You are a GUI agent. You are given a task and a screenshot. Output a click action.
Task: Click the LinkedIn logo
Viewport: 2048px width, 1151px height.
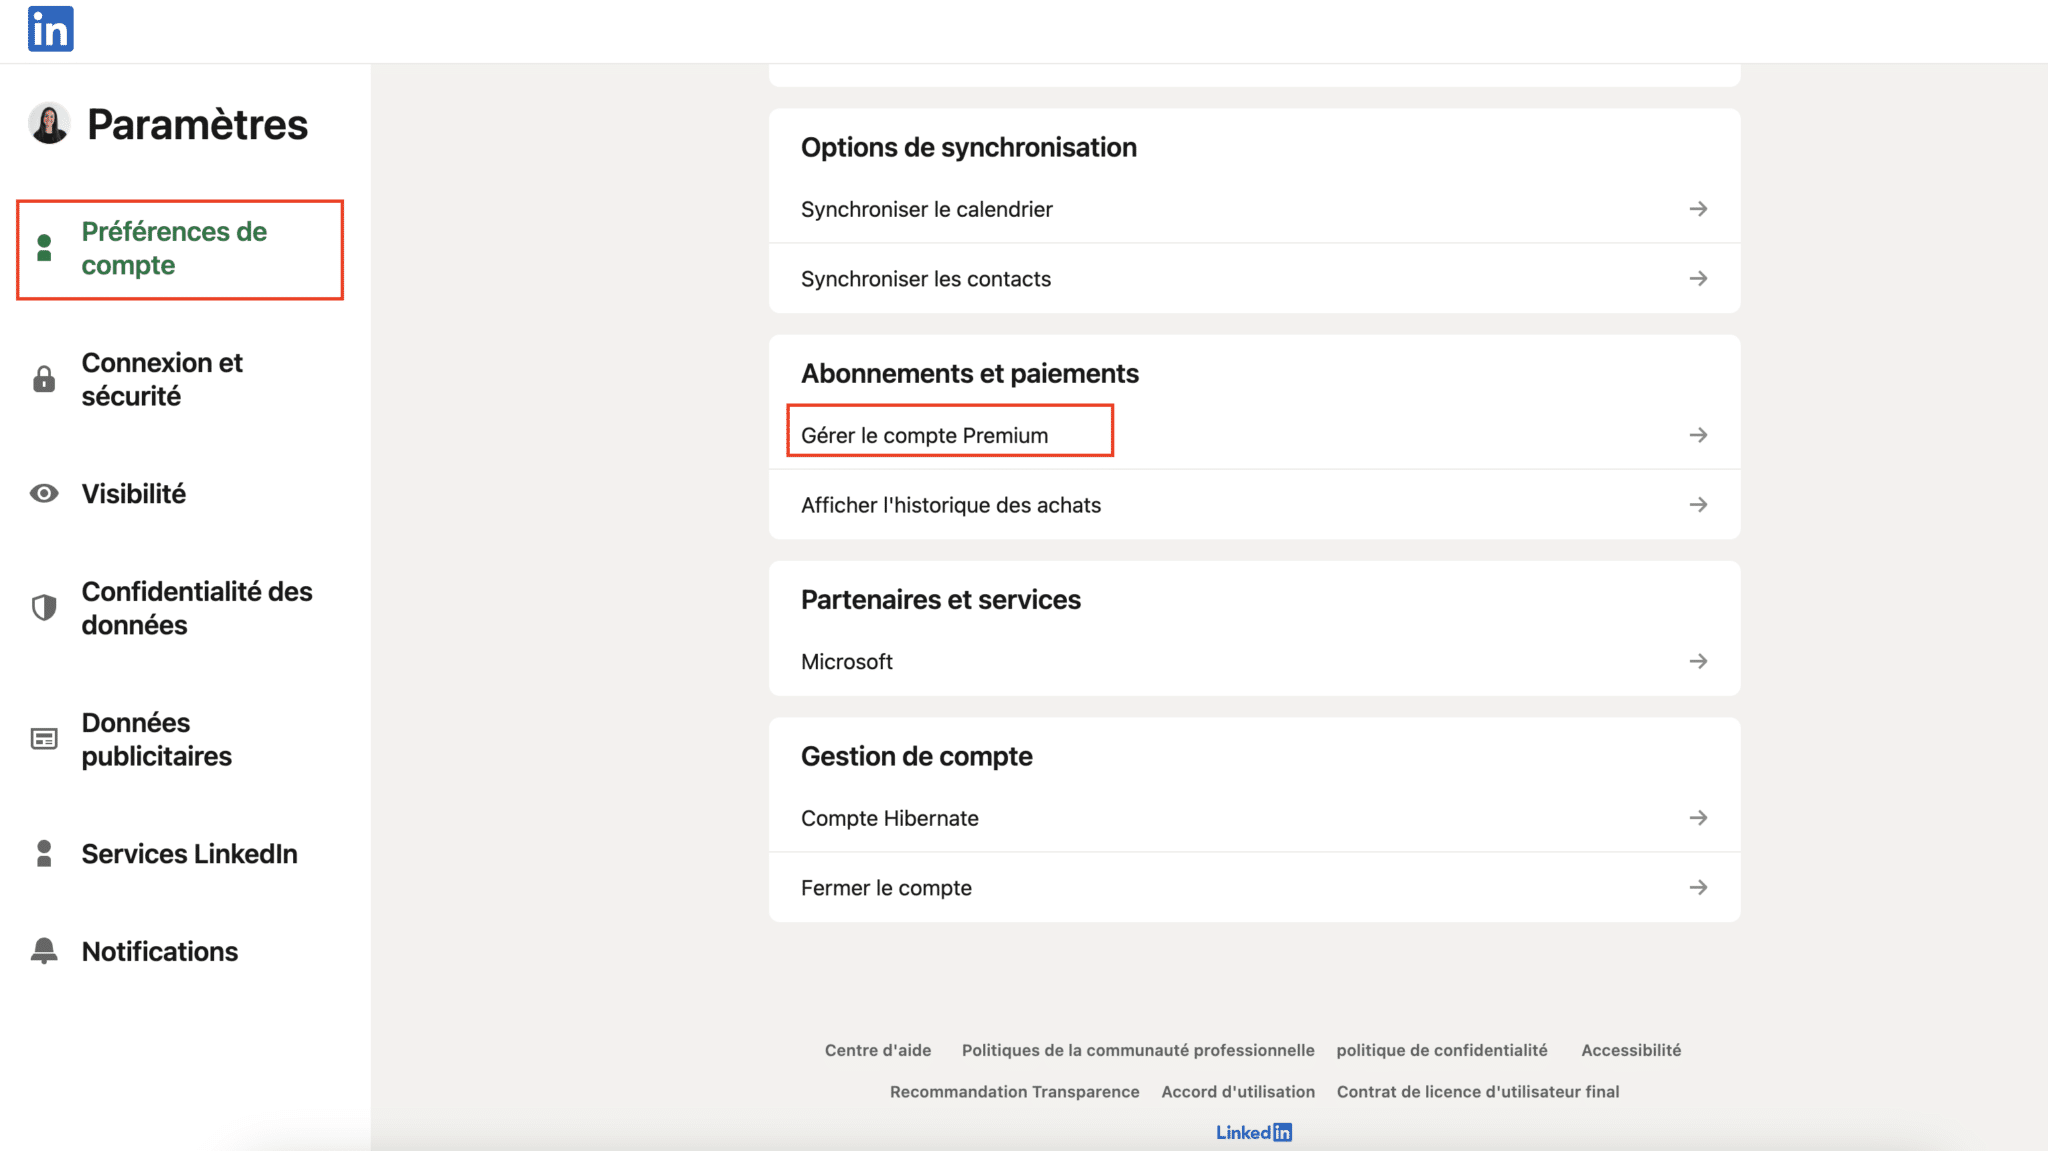[48, 29]
